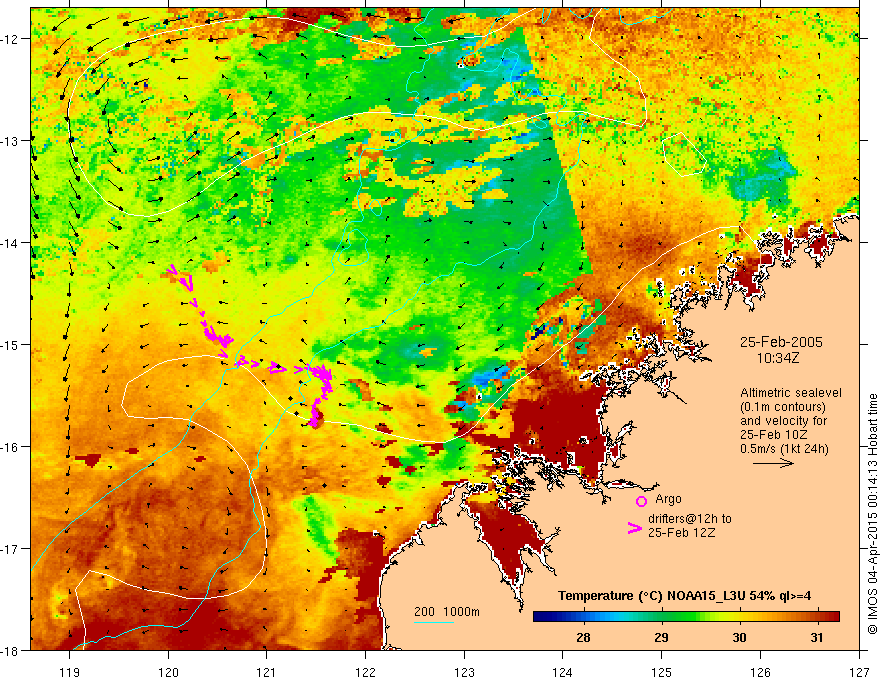Click longitude axis label 119
880x680 pixels.
(x=69, y=672)
